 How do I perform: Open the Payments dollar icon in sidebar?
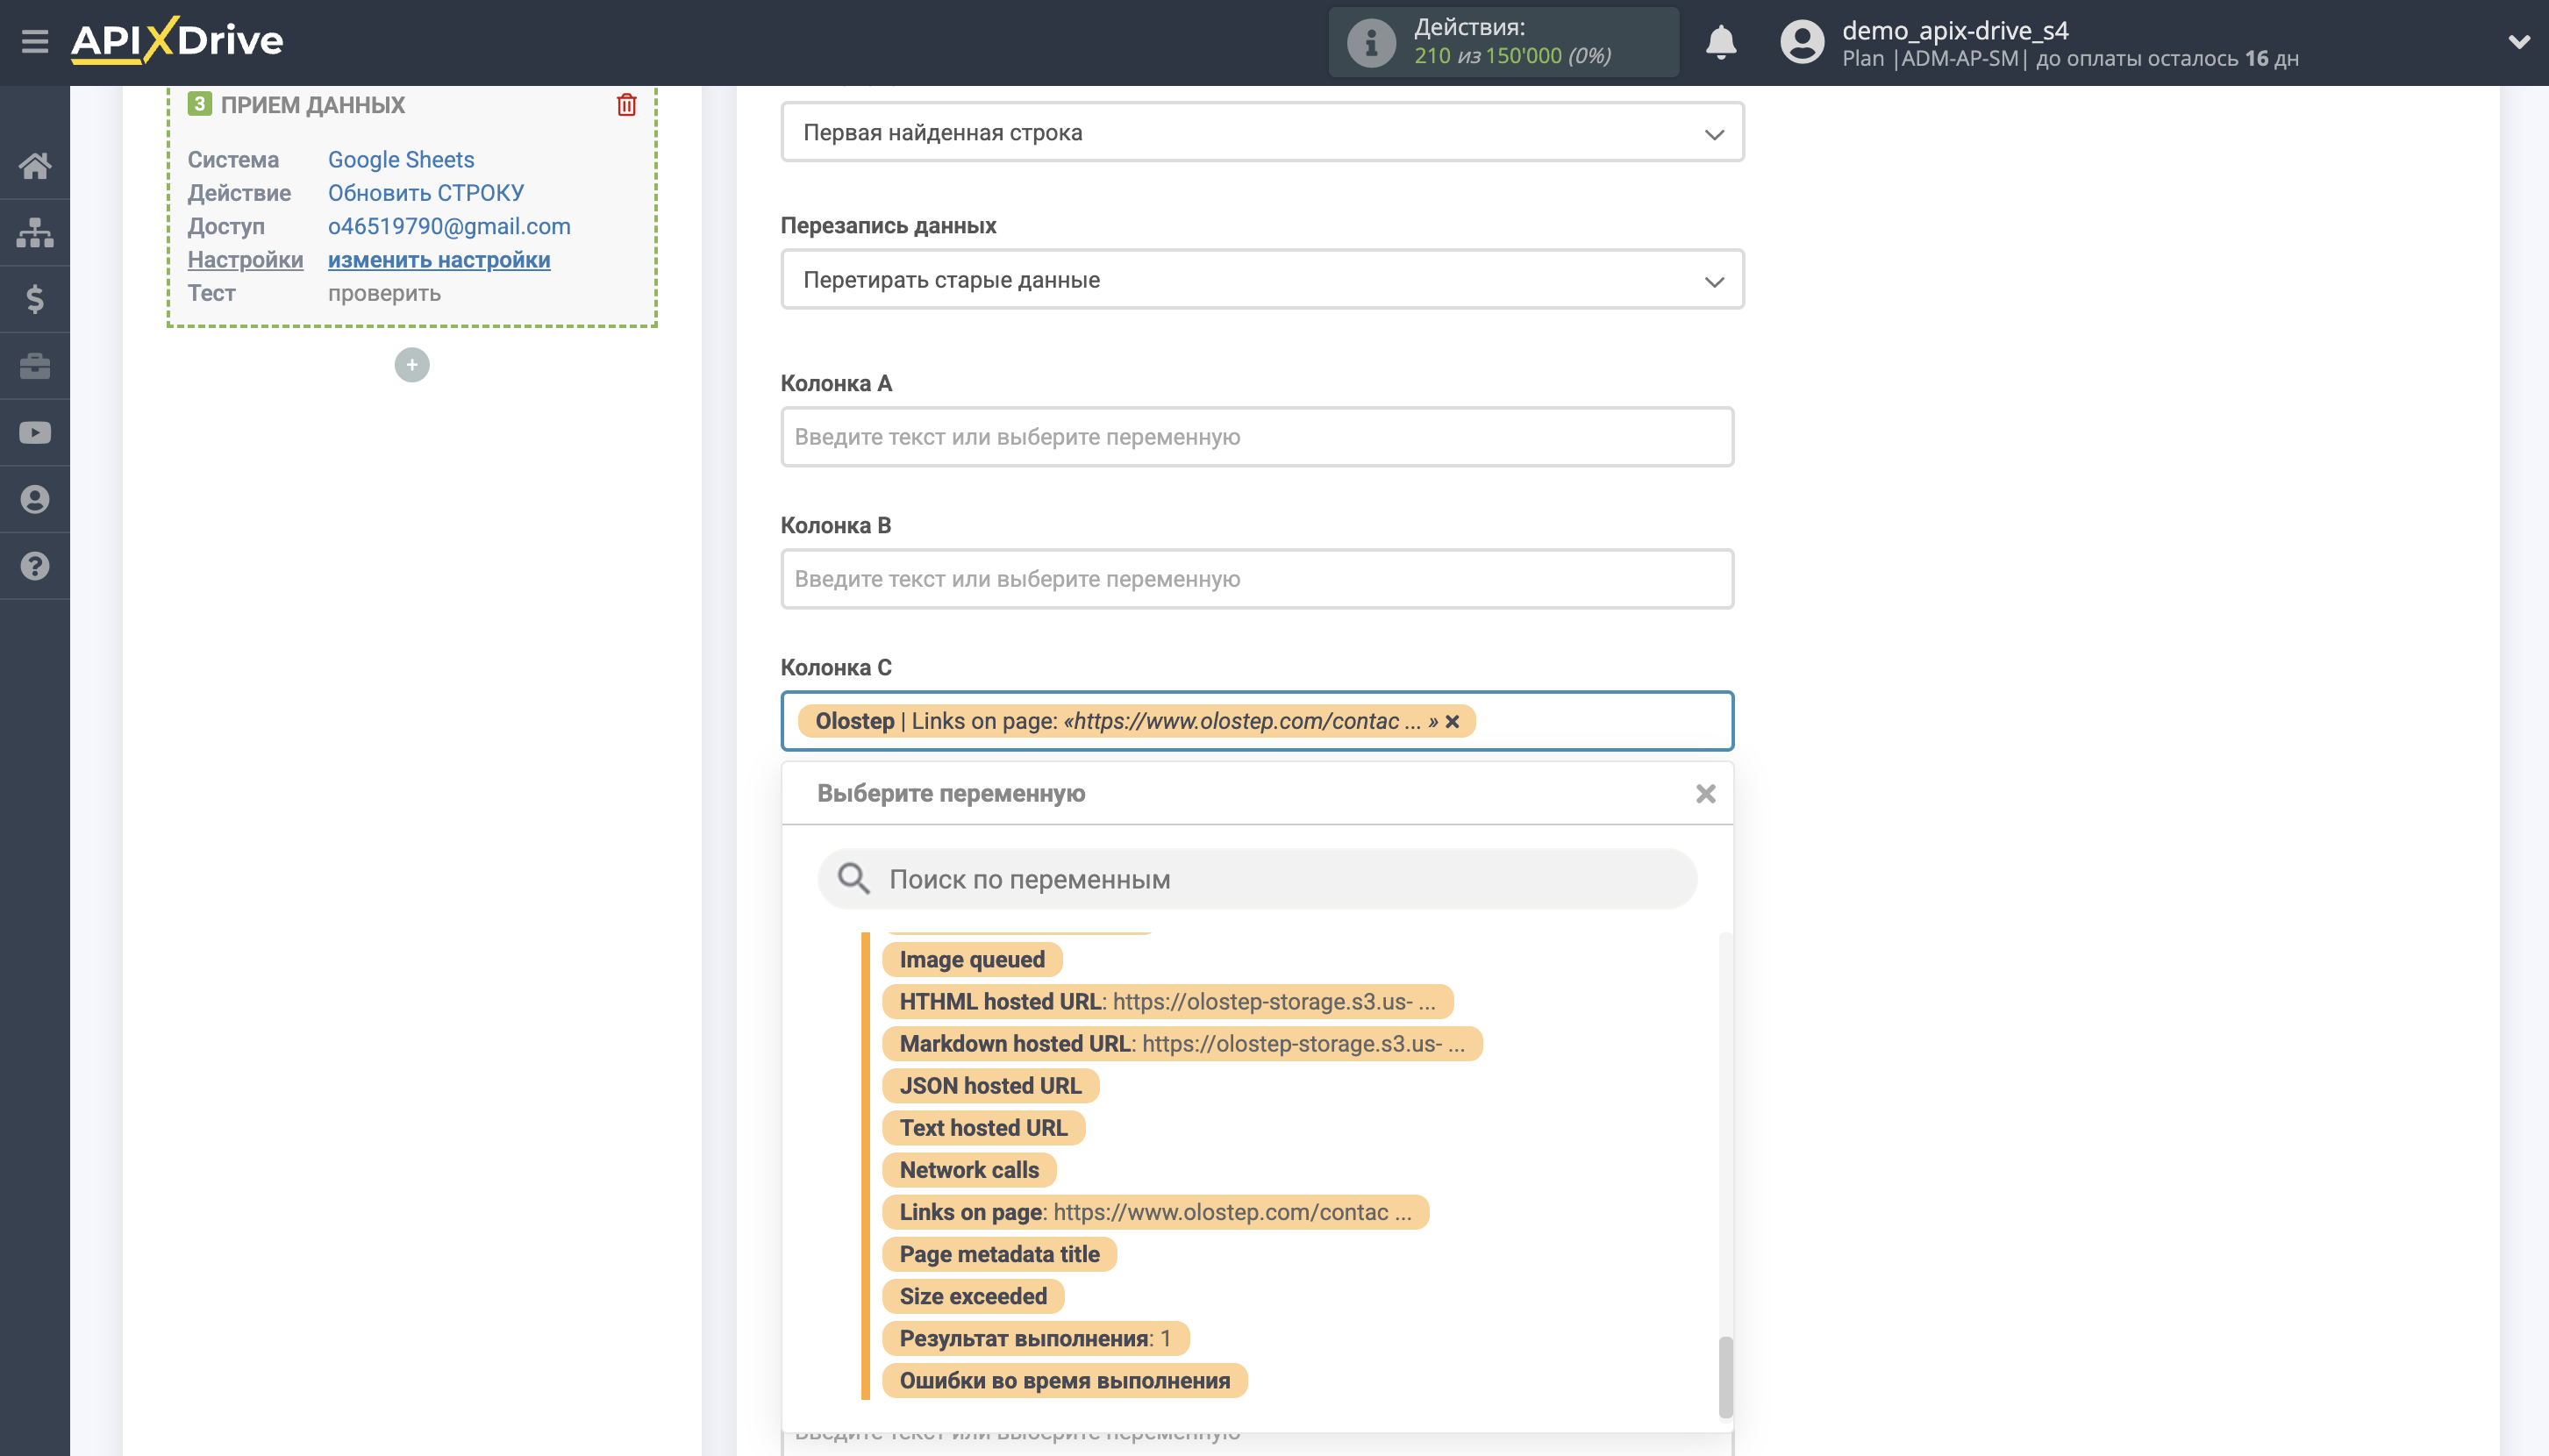[36, 299]
